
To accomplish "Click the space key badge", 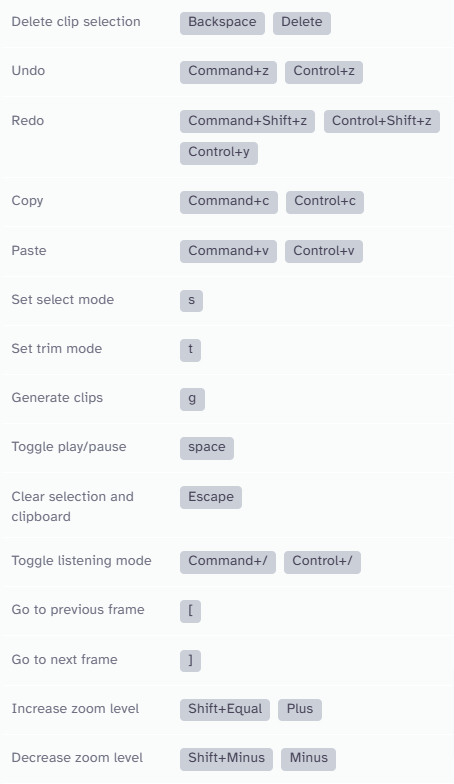I will (206, 448).
